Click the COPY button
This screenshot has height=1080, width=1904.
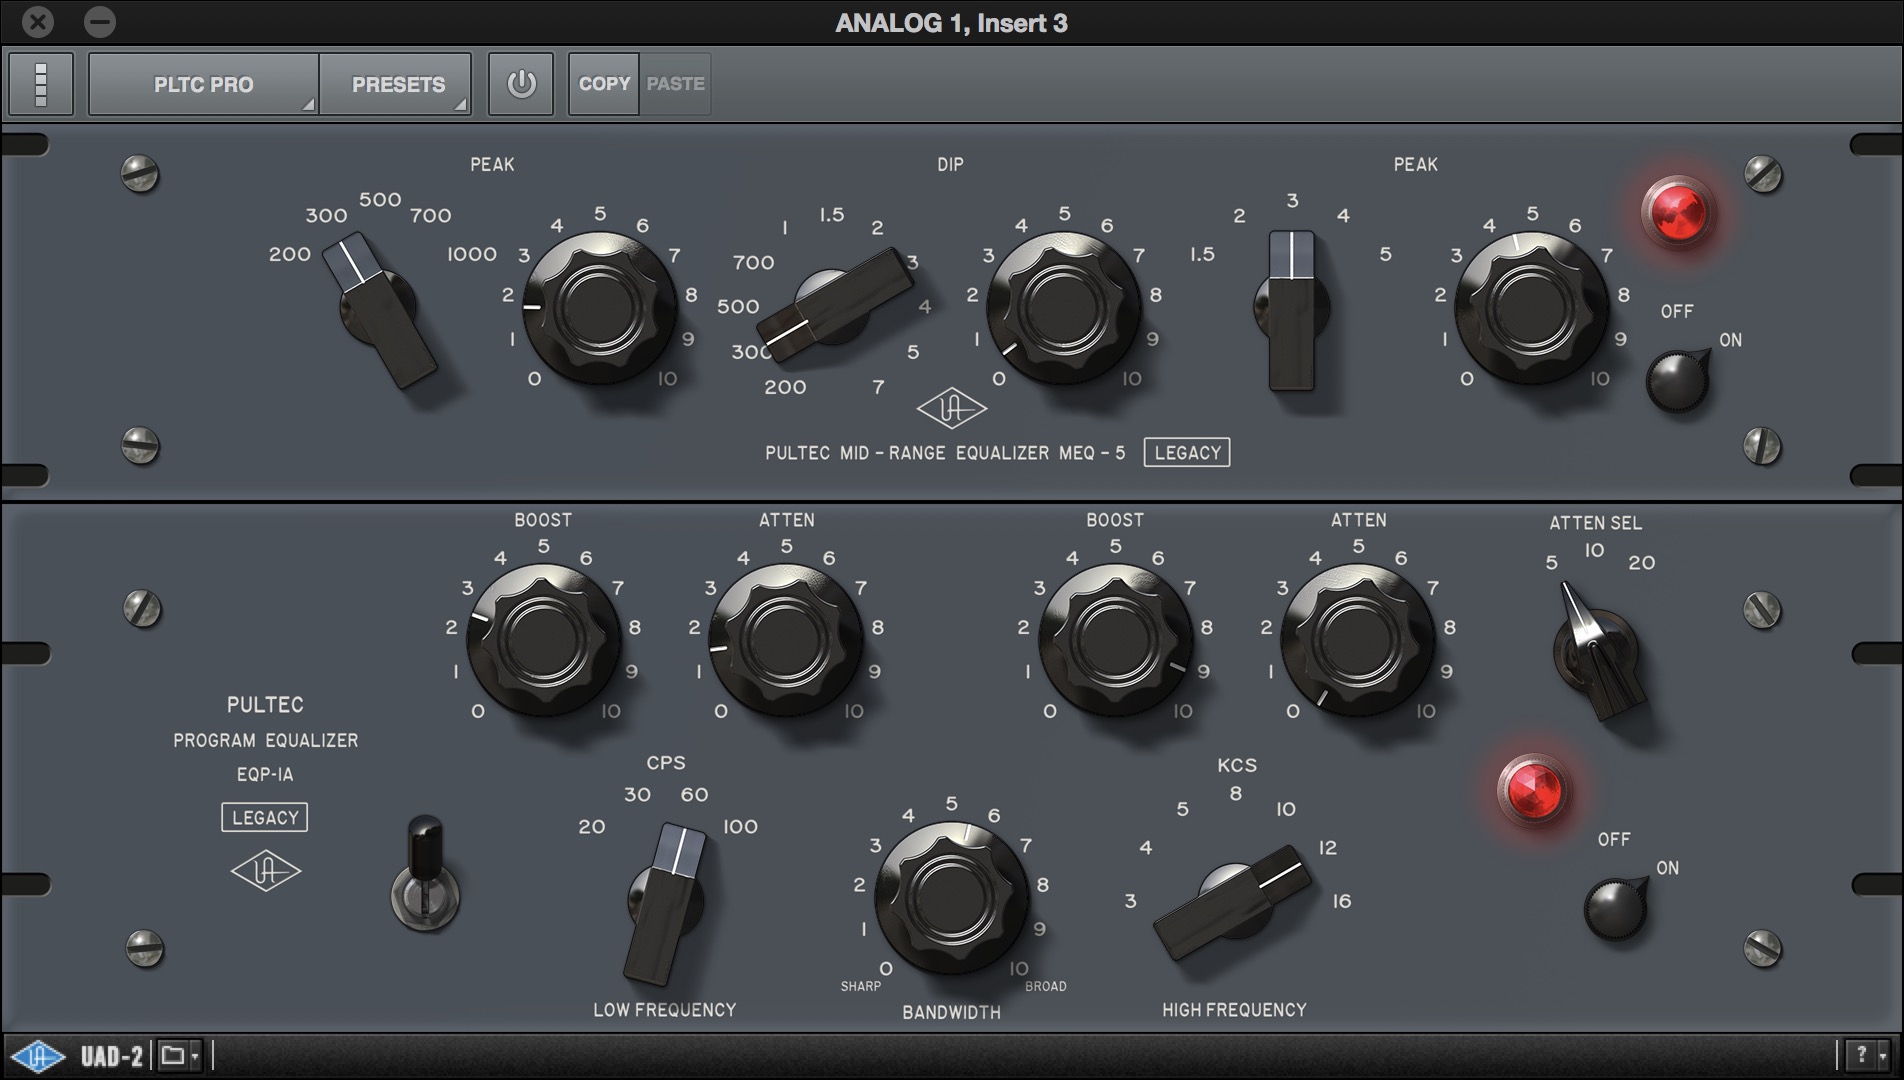604,84
